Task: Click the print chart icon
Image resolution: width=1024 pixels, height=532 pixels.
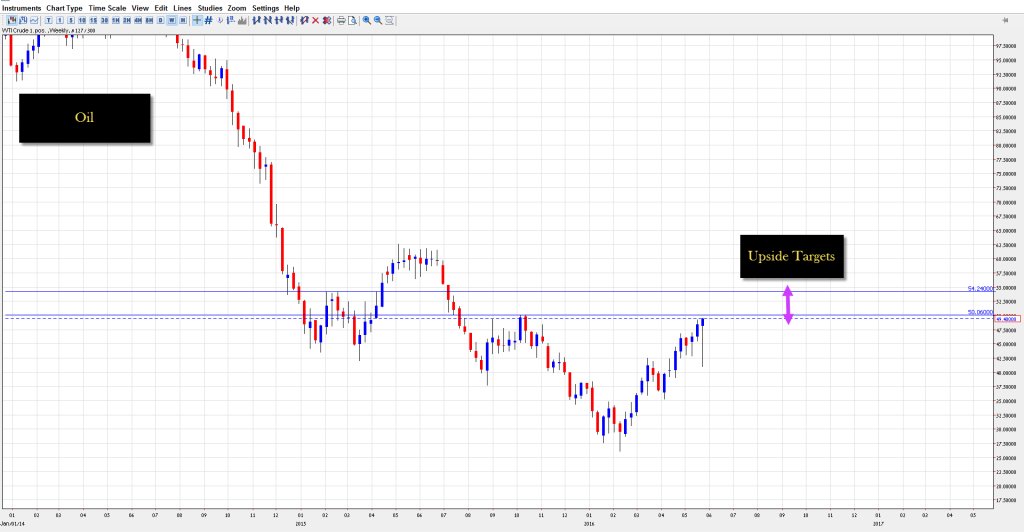Action: [x=341, y=20]
